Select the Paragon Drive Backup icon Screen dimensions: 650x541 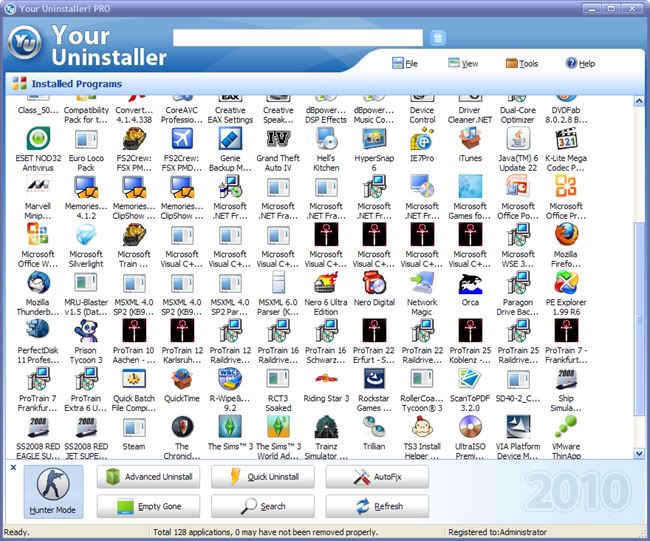click(x=518, y=283)
